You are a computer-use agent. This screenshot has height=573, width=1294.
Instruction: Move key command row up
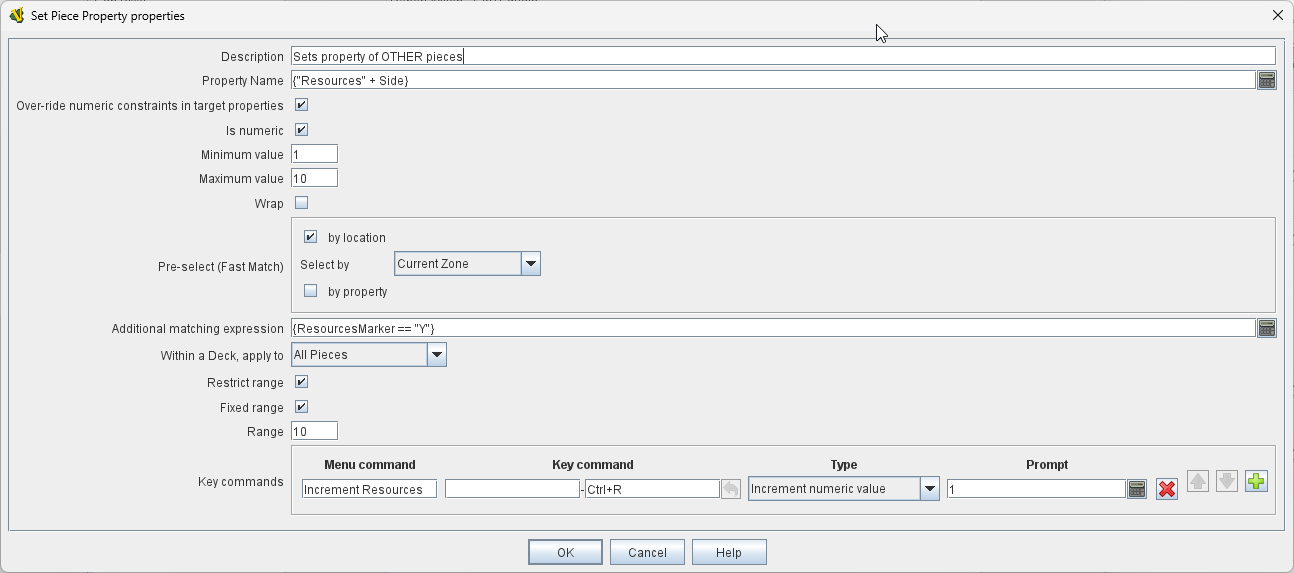(1197, 482)
